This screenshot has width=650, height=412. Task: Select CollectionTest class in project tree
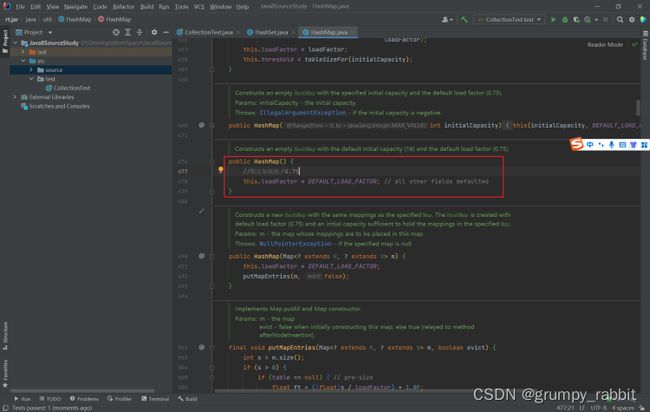click(x=68, y=88)
